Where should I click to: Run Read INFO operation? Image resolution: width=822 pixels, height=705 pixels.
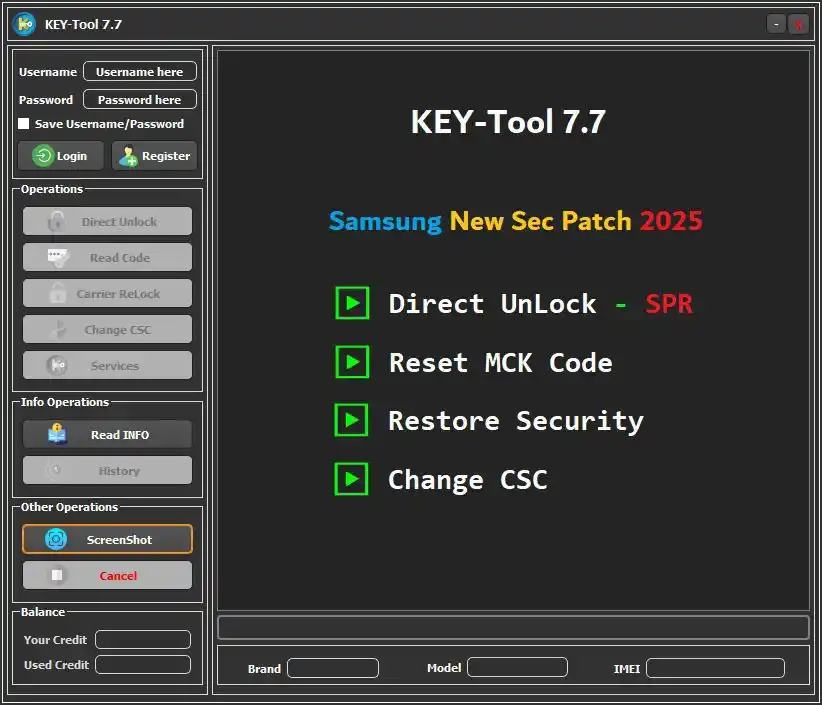pos(107,435)
